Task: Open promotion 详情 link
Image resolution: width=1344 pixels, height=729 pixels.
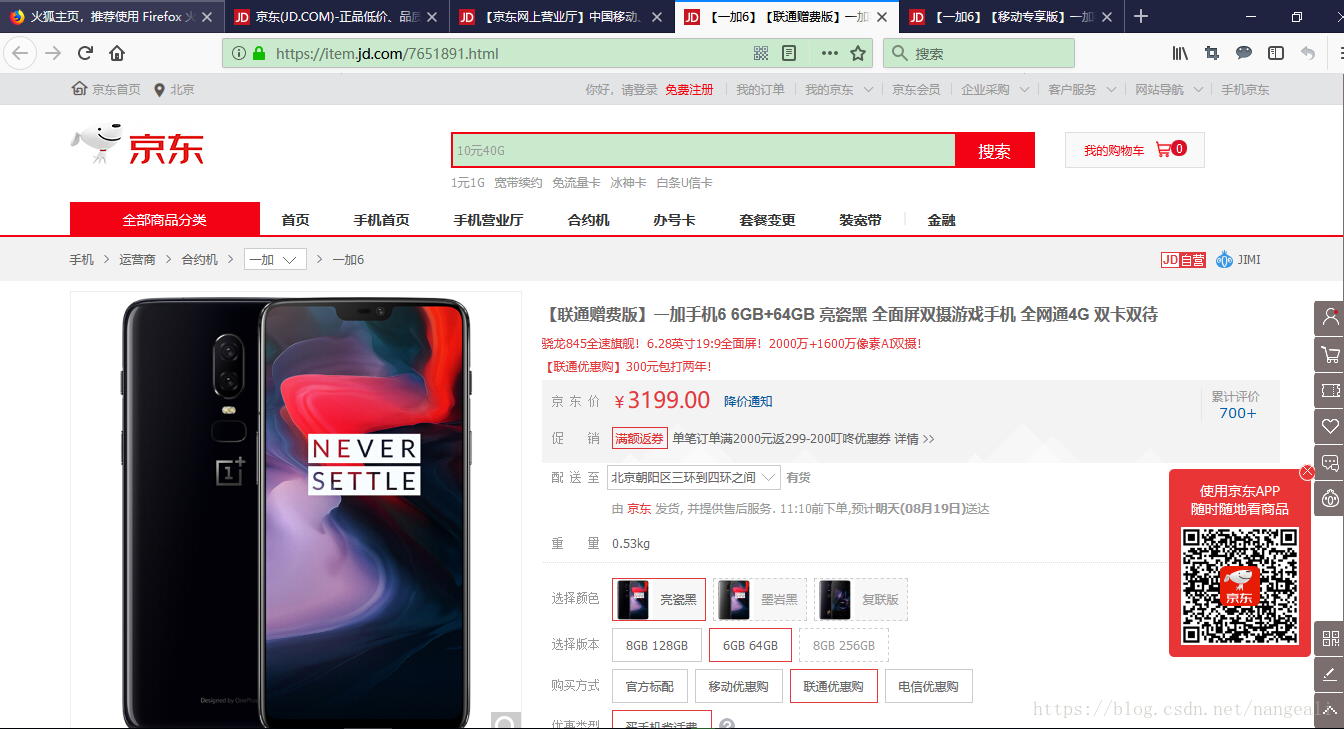Action: click(914, 438)
